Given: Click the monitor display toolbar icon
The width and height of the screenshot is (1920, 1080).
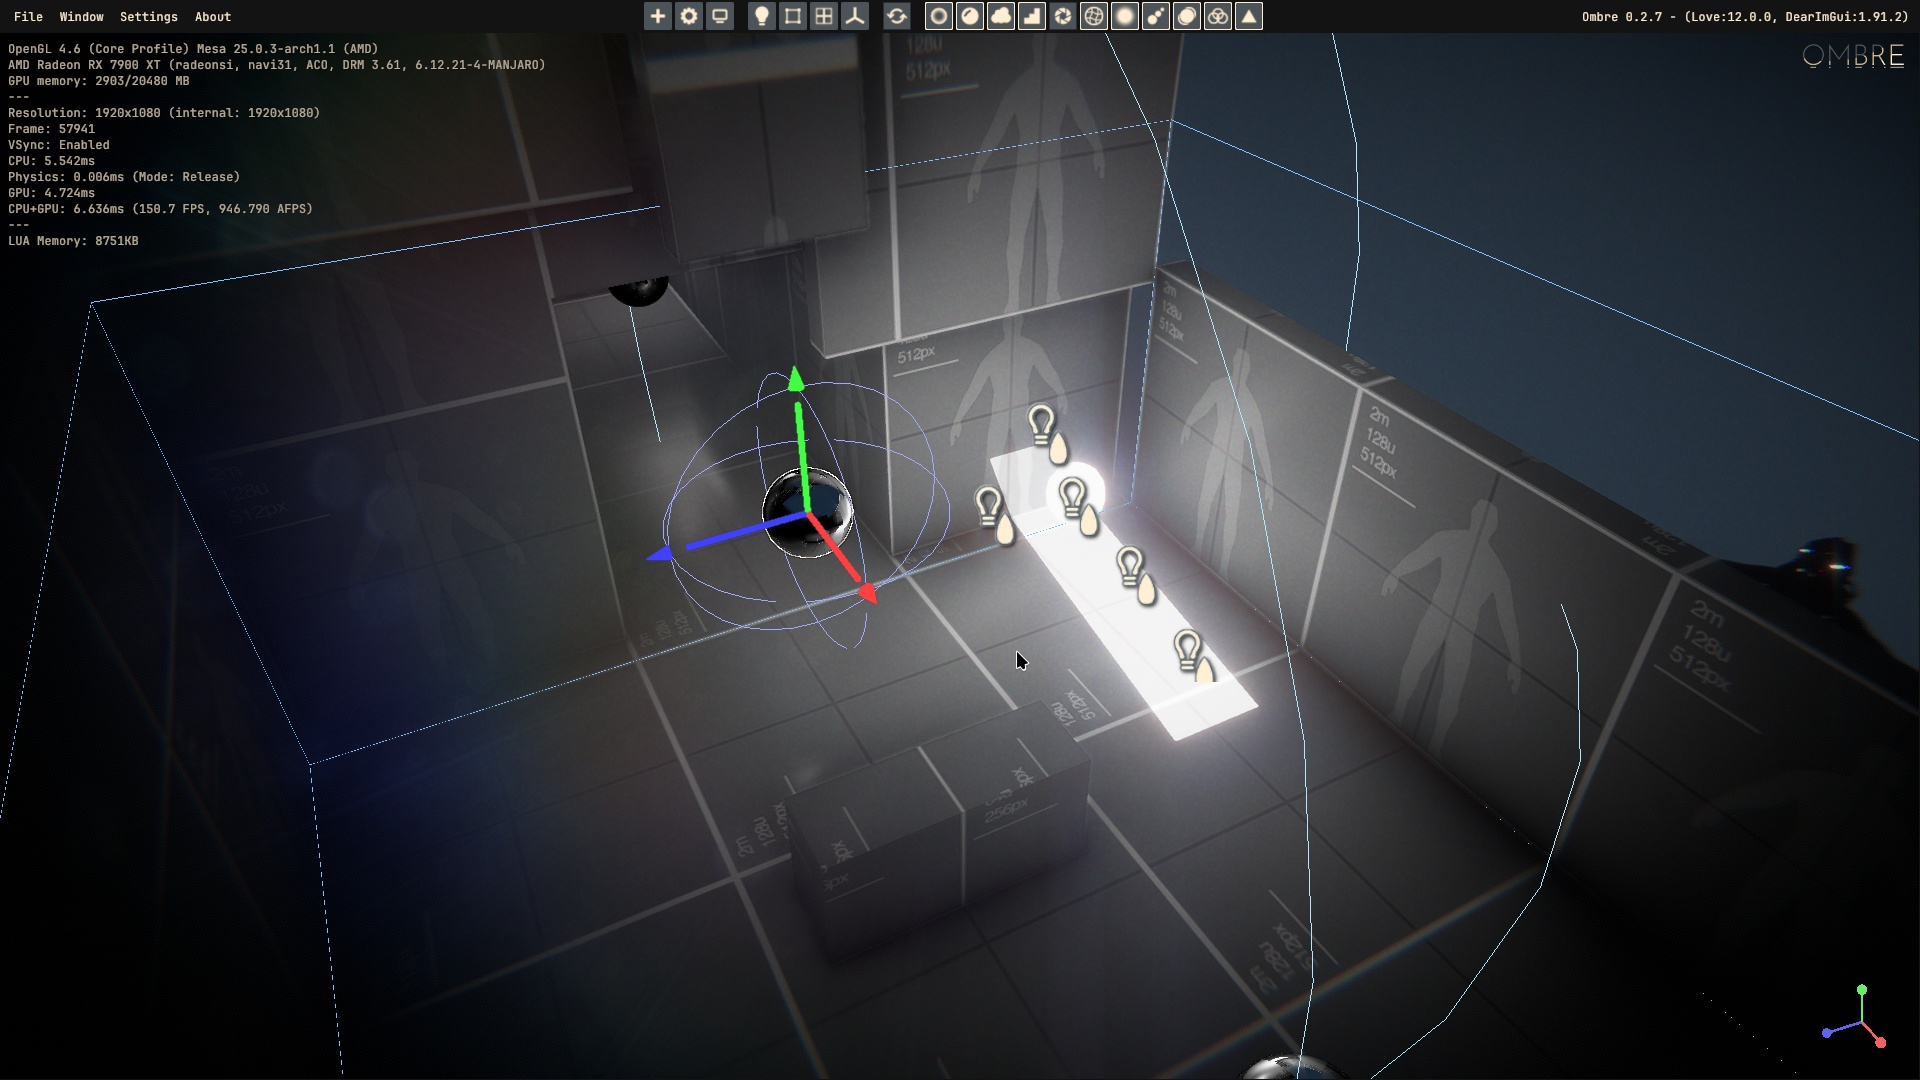Looking at the screenshot, I should point(720,16).
